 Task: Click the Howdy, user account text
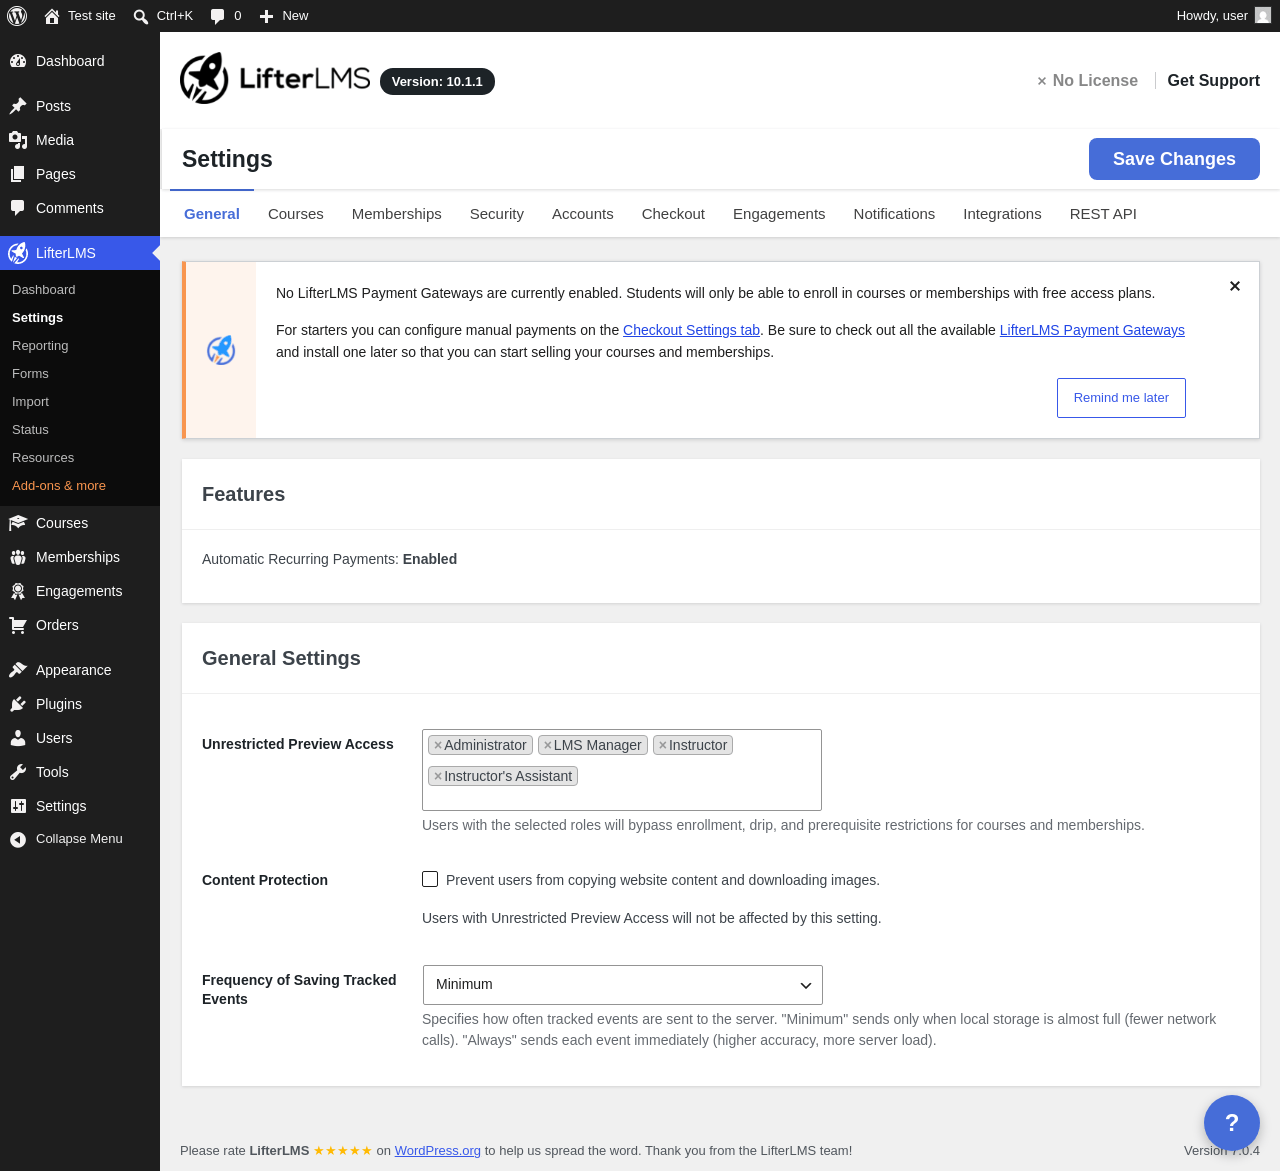(1212, 16)
